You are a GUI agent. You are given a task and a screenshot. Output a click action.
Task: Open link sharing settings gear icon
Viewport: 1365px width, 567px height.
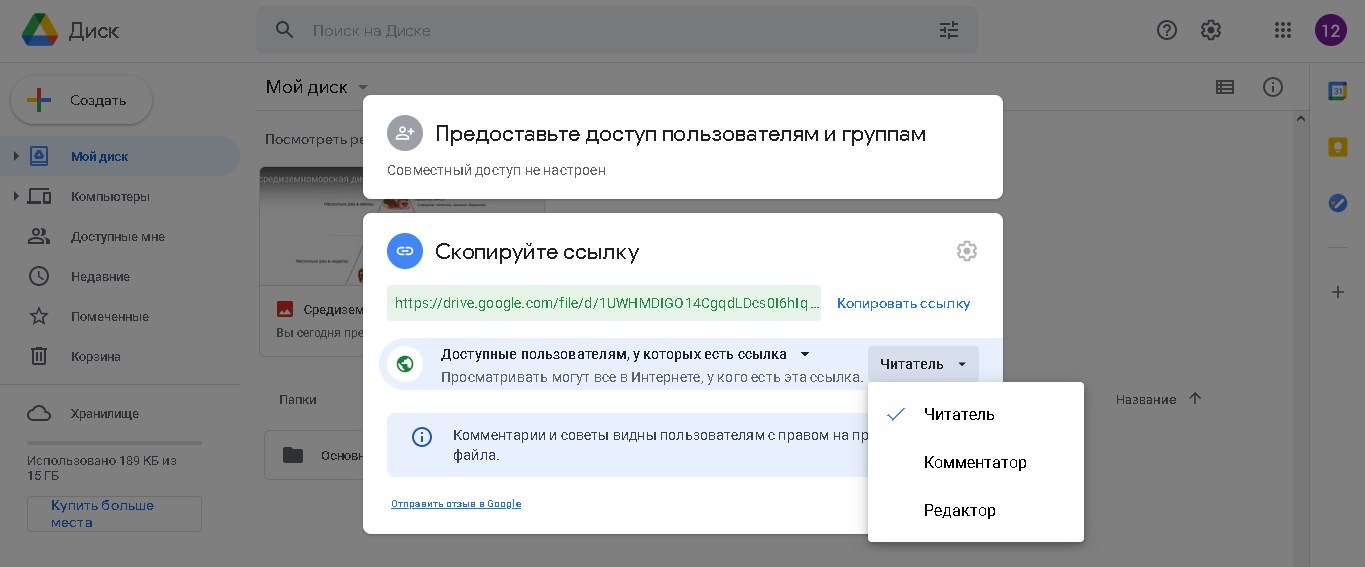tap(966, 251)
